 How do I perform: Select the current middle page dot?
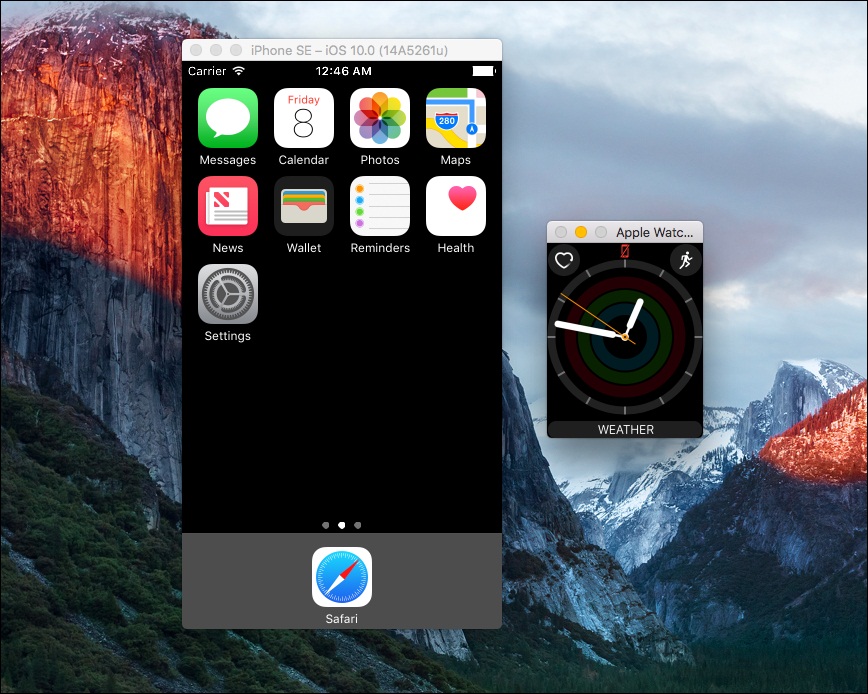342,525
